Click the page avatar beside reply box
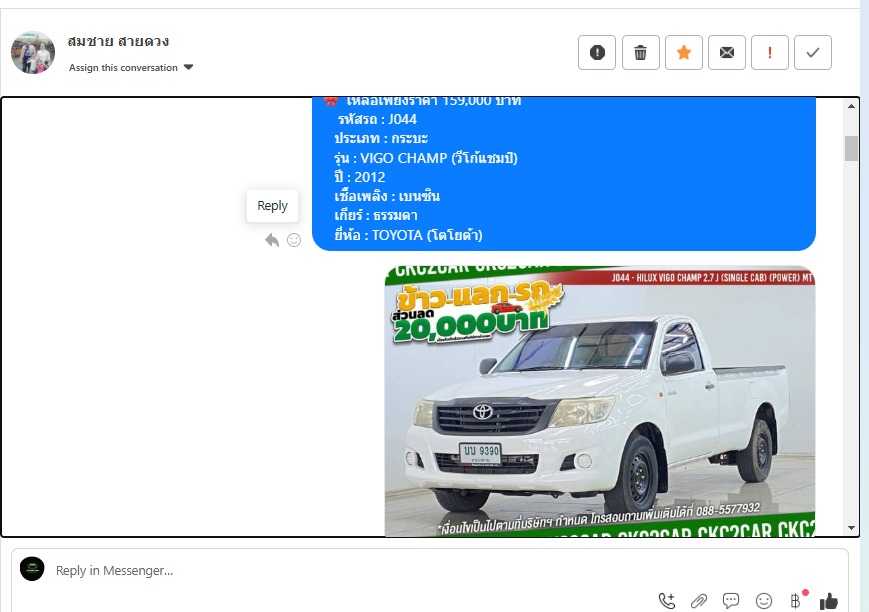The width and height of the screenshot is (869, 612). tap(32, 569)
